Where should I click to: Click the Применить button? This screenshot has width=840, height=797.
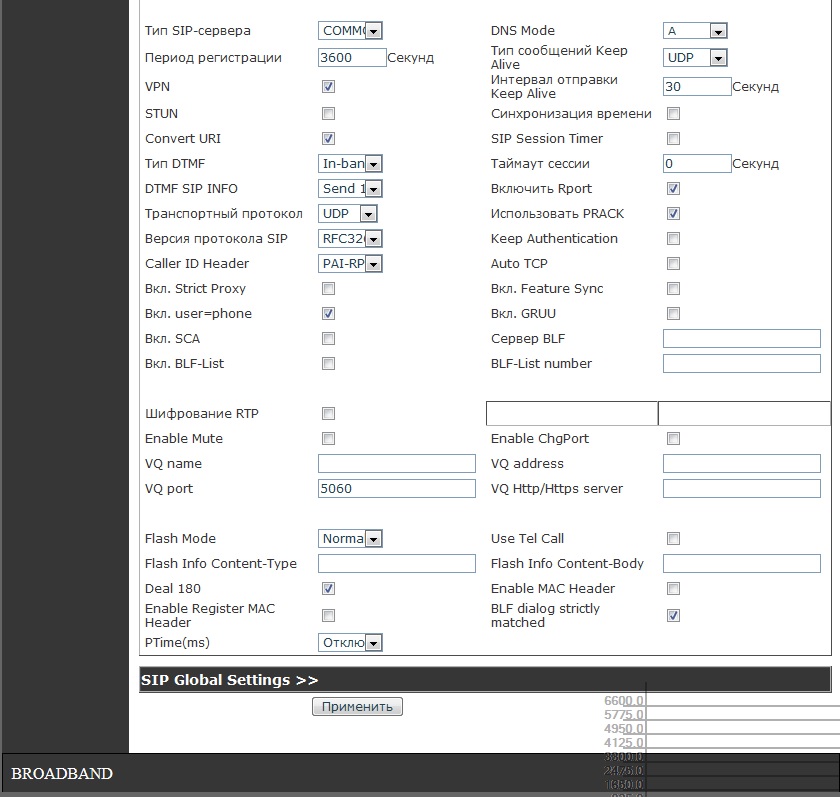(x=357, y=707)
